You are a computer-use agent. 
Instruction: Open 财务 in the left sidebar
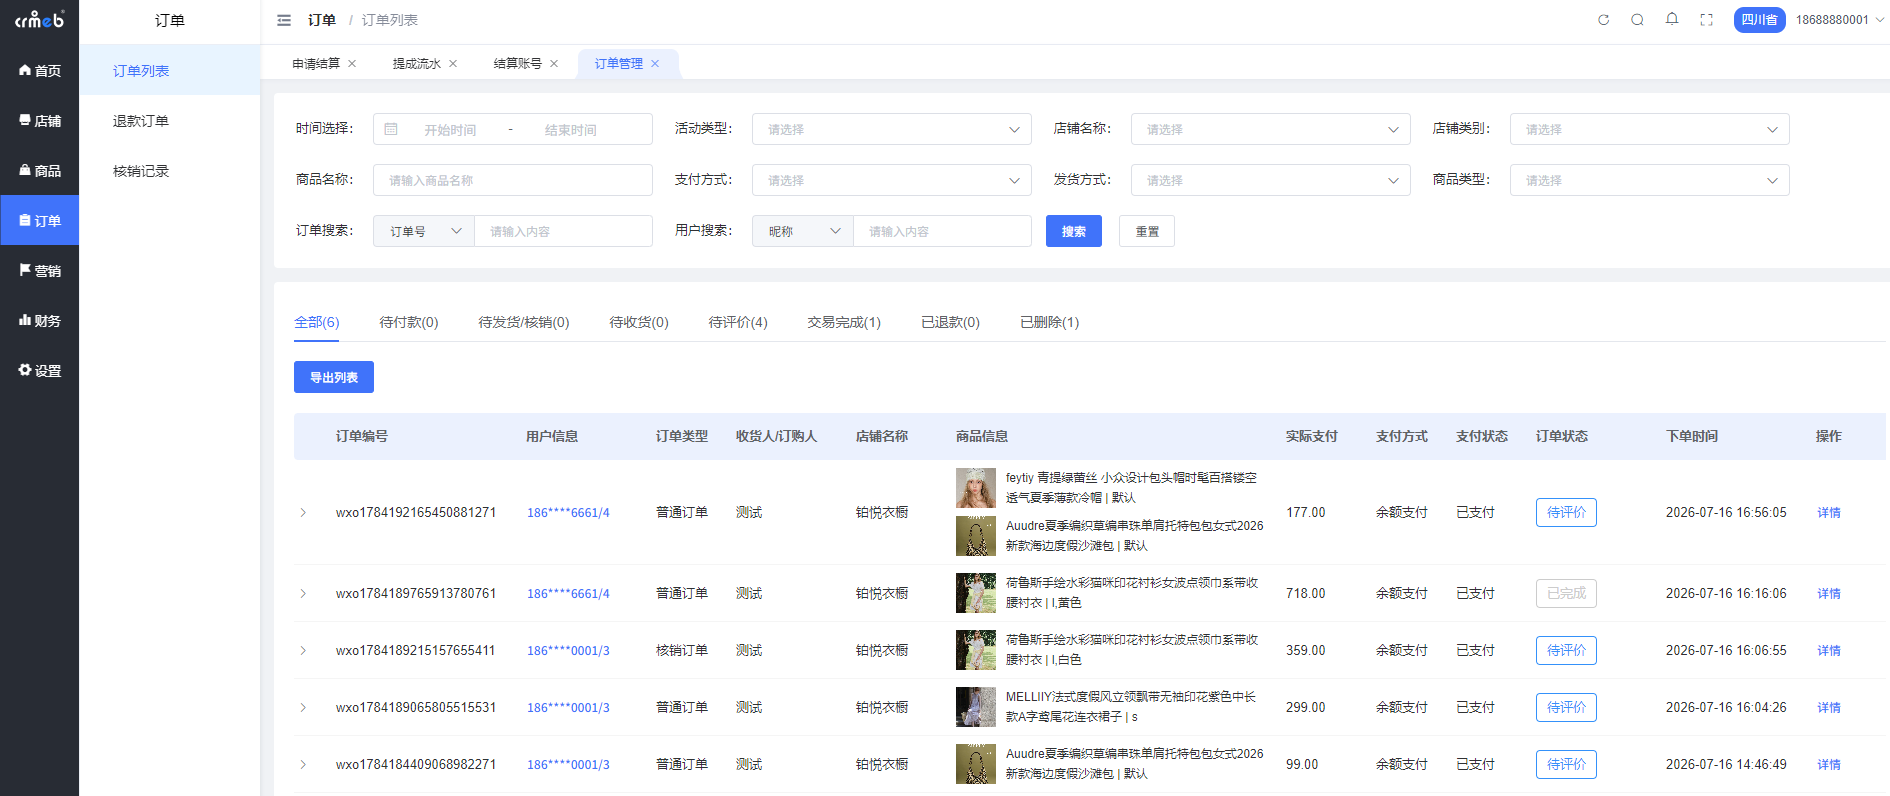coord(40,320)
